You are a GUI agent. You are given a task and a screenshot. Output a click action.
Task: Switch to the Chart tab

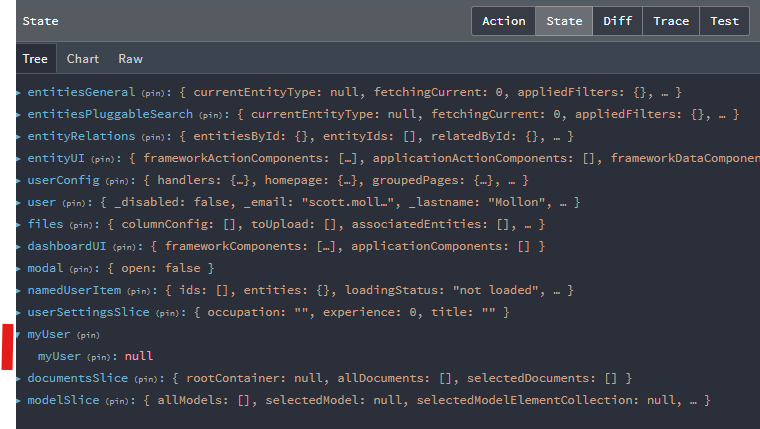point(82,59)
